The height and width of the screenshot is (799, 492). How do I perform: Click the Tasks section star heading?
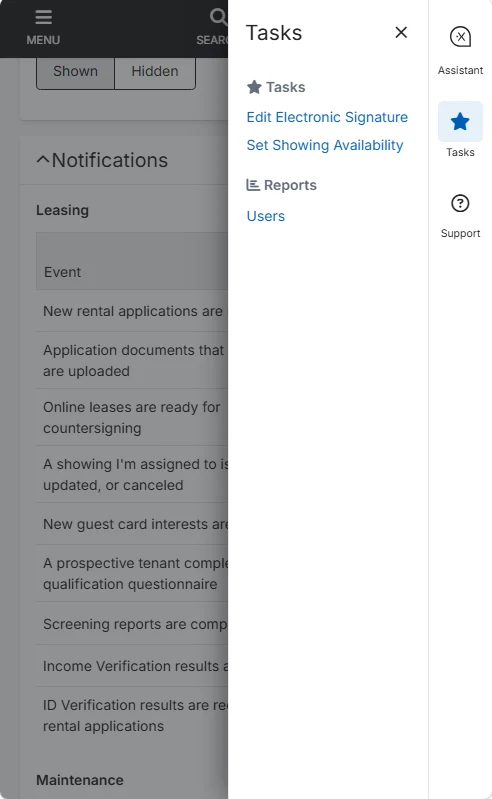[x=276, y=87]
